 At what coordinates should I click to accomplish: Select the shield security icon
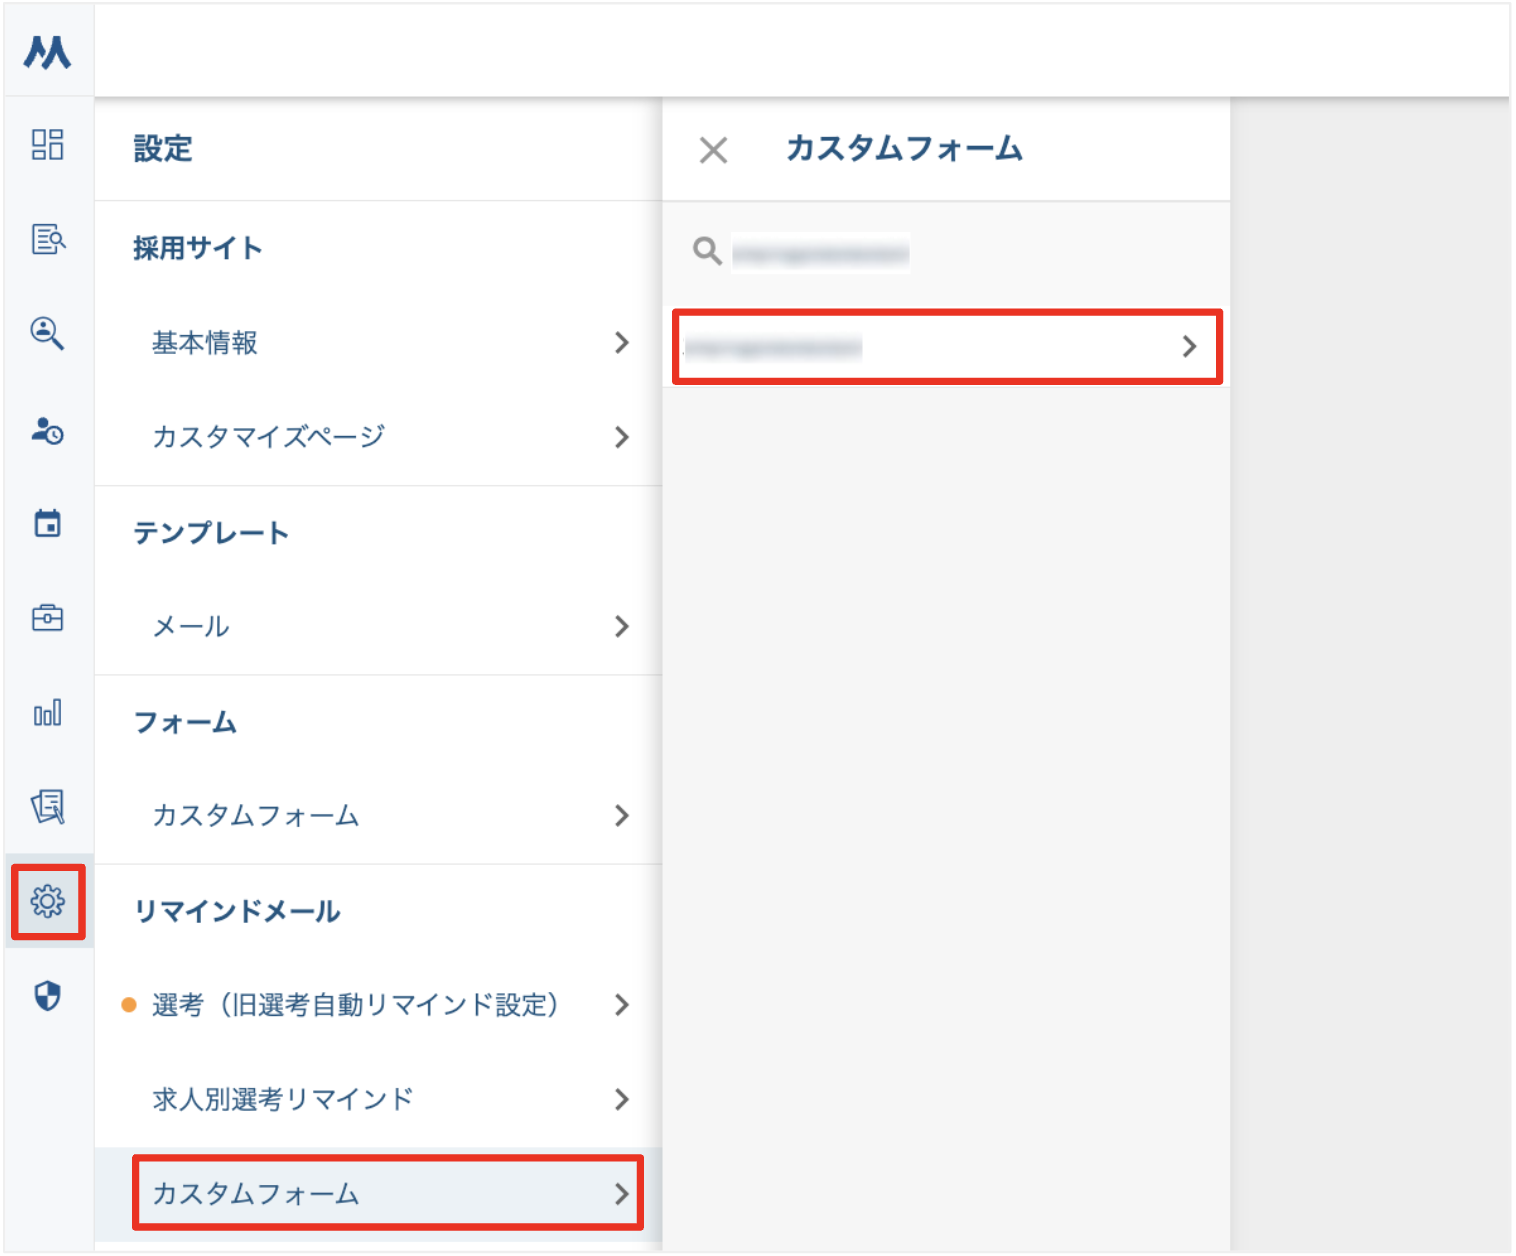pos(47,997)
